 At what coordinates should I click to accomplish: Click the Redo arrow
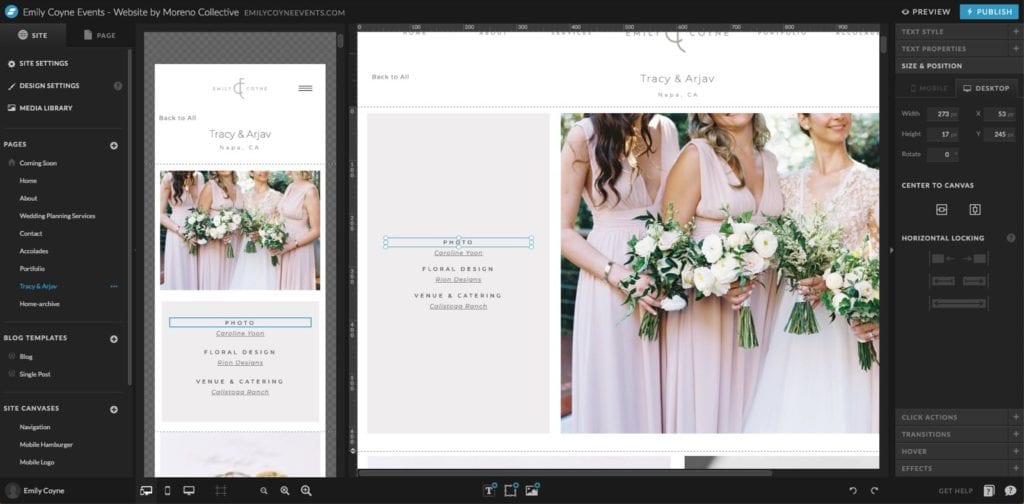(x=874, y=491)
